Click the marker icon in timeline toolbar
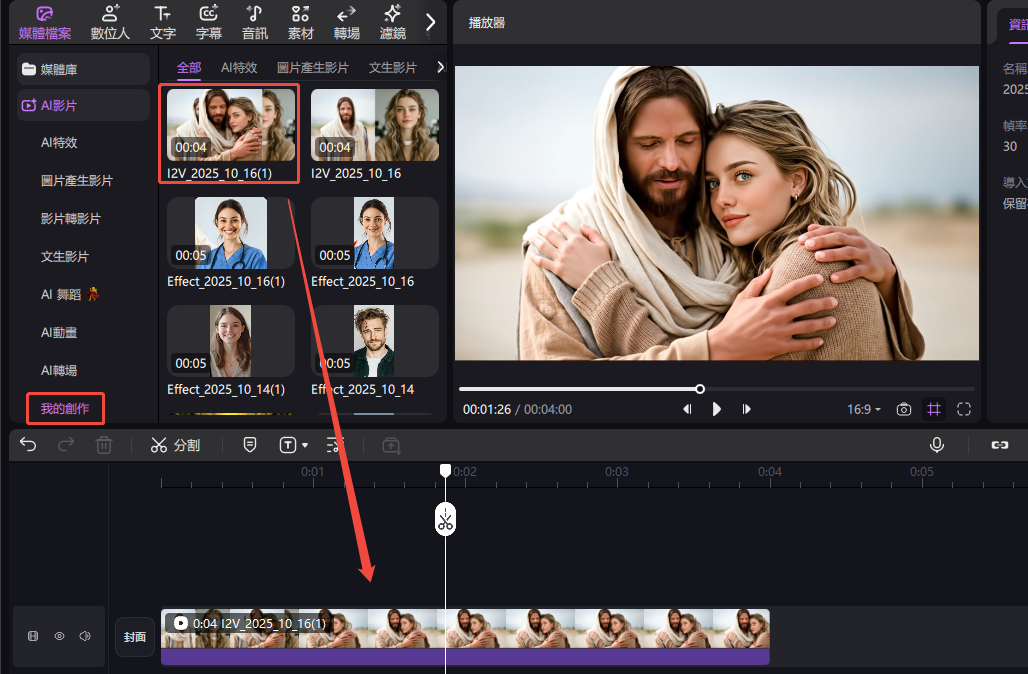This screenshot has height=674, width=1028. [250, 445]
